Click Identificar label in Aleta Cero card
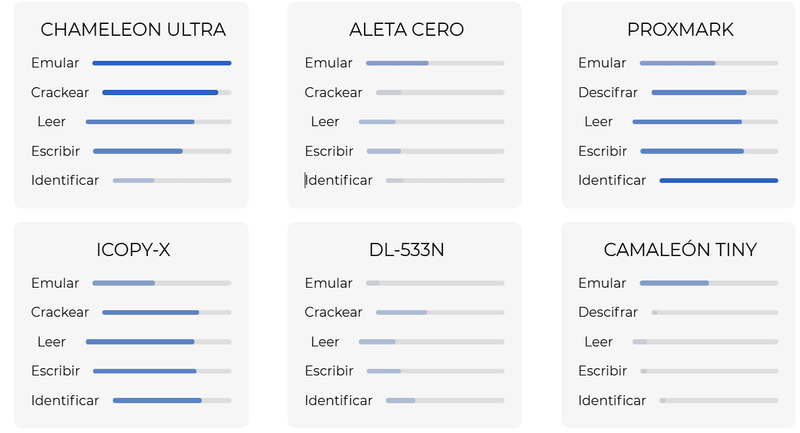This screenshot has width=800, height=433. coord(339,181)
